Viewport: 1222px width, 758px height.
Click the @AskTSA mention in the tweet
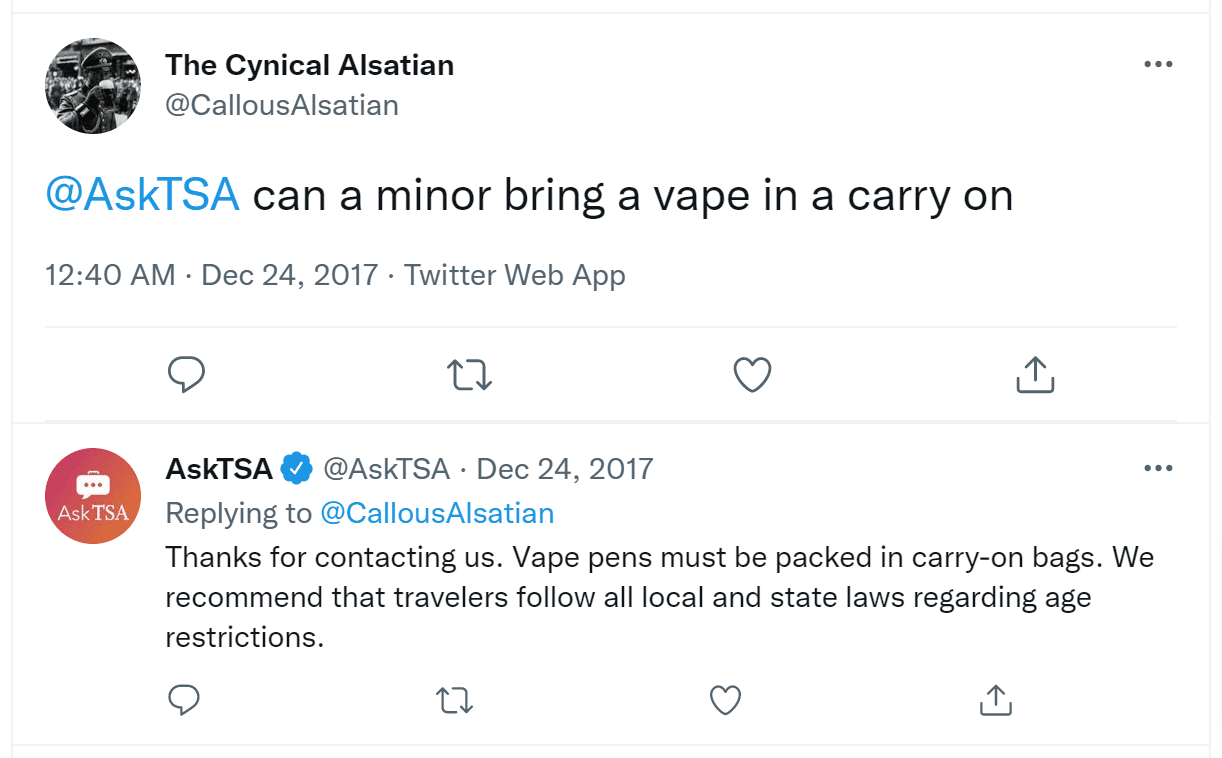pos(142,196)
